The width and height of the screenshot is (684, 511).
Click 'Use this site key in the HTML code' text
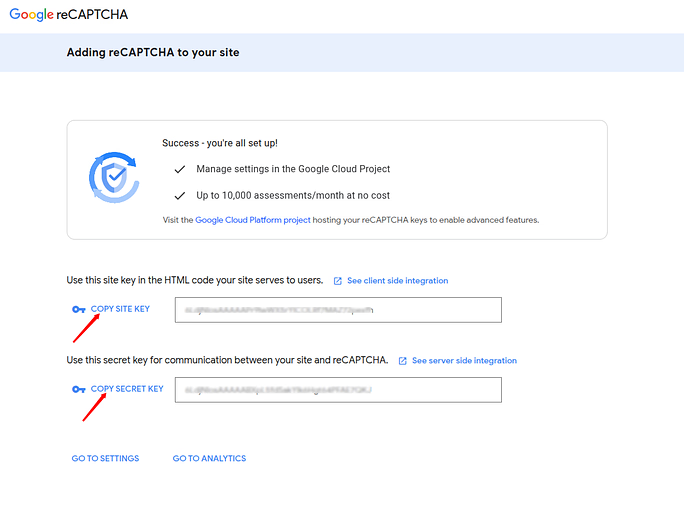point(195,280)
